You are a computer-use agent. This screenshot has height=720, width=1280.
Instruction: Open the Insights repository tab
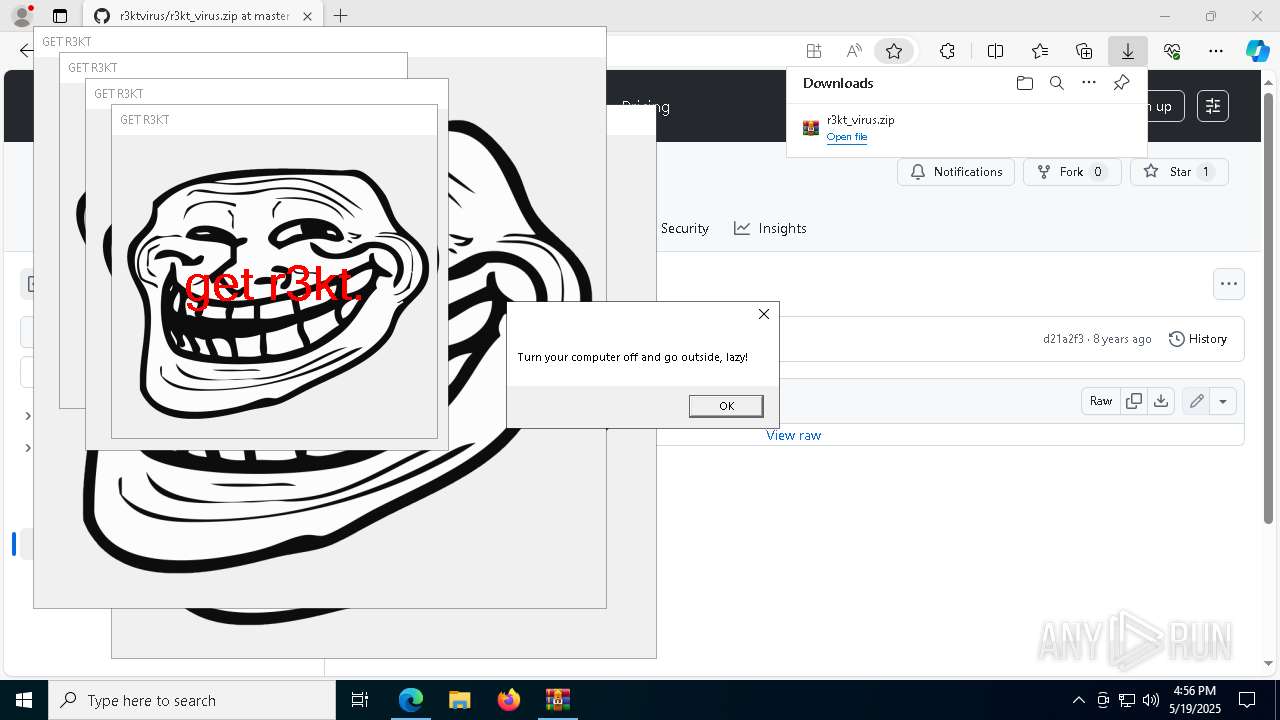[x=770, y=228]
